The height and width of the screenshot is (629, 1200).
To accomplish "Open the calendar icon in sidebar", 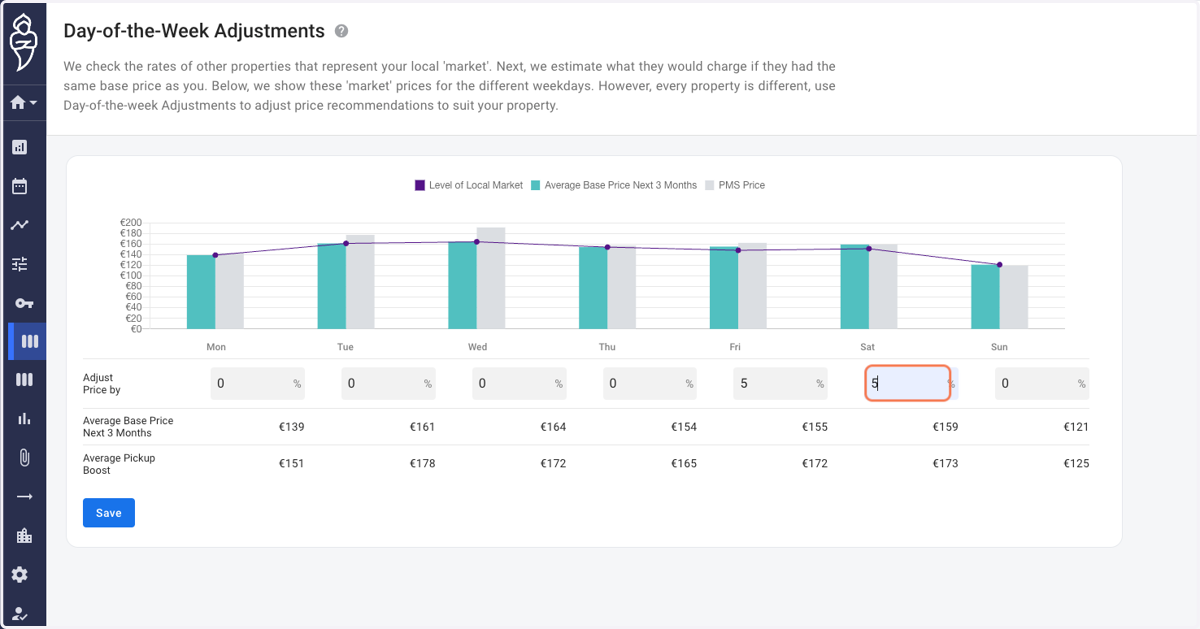I will pos(20,186).
